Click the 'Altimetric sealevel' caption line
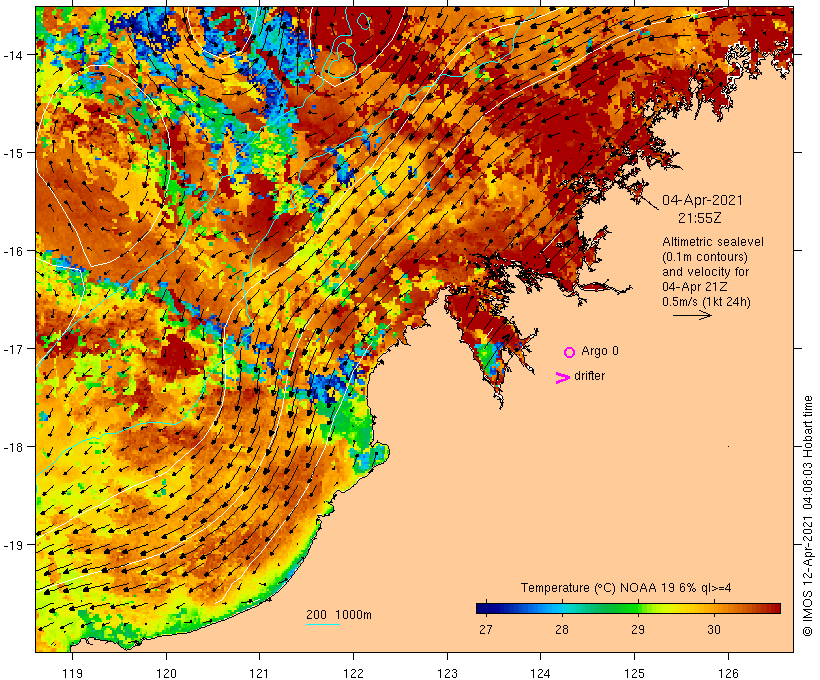Image resolution: width=820 pixels, height=680 pixels. pos(713,242)
